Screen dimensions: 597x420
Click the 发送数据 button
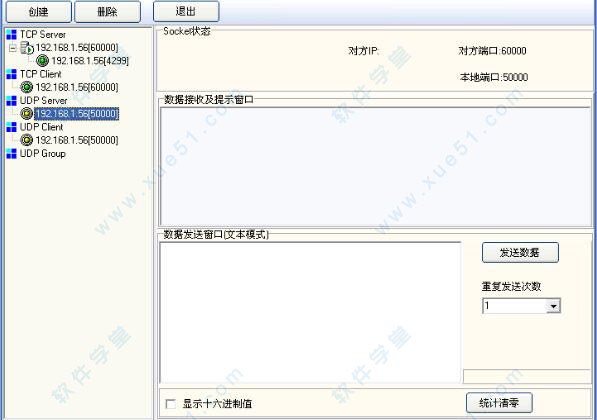click(x=520, y=252)
